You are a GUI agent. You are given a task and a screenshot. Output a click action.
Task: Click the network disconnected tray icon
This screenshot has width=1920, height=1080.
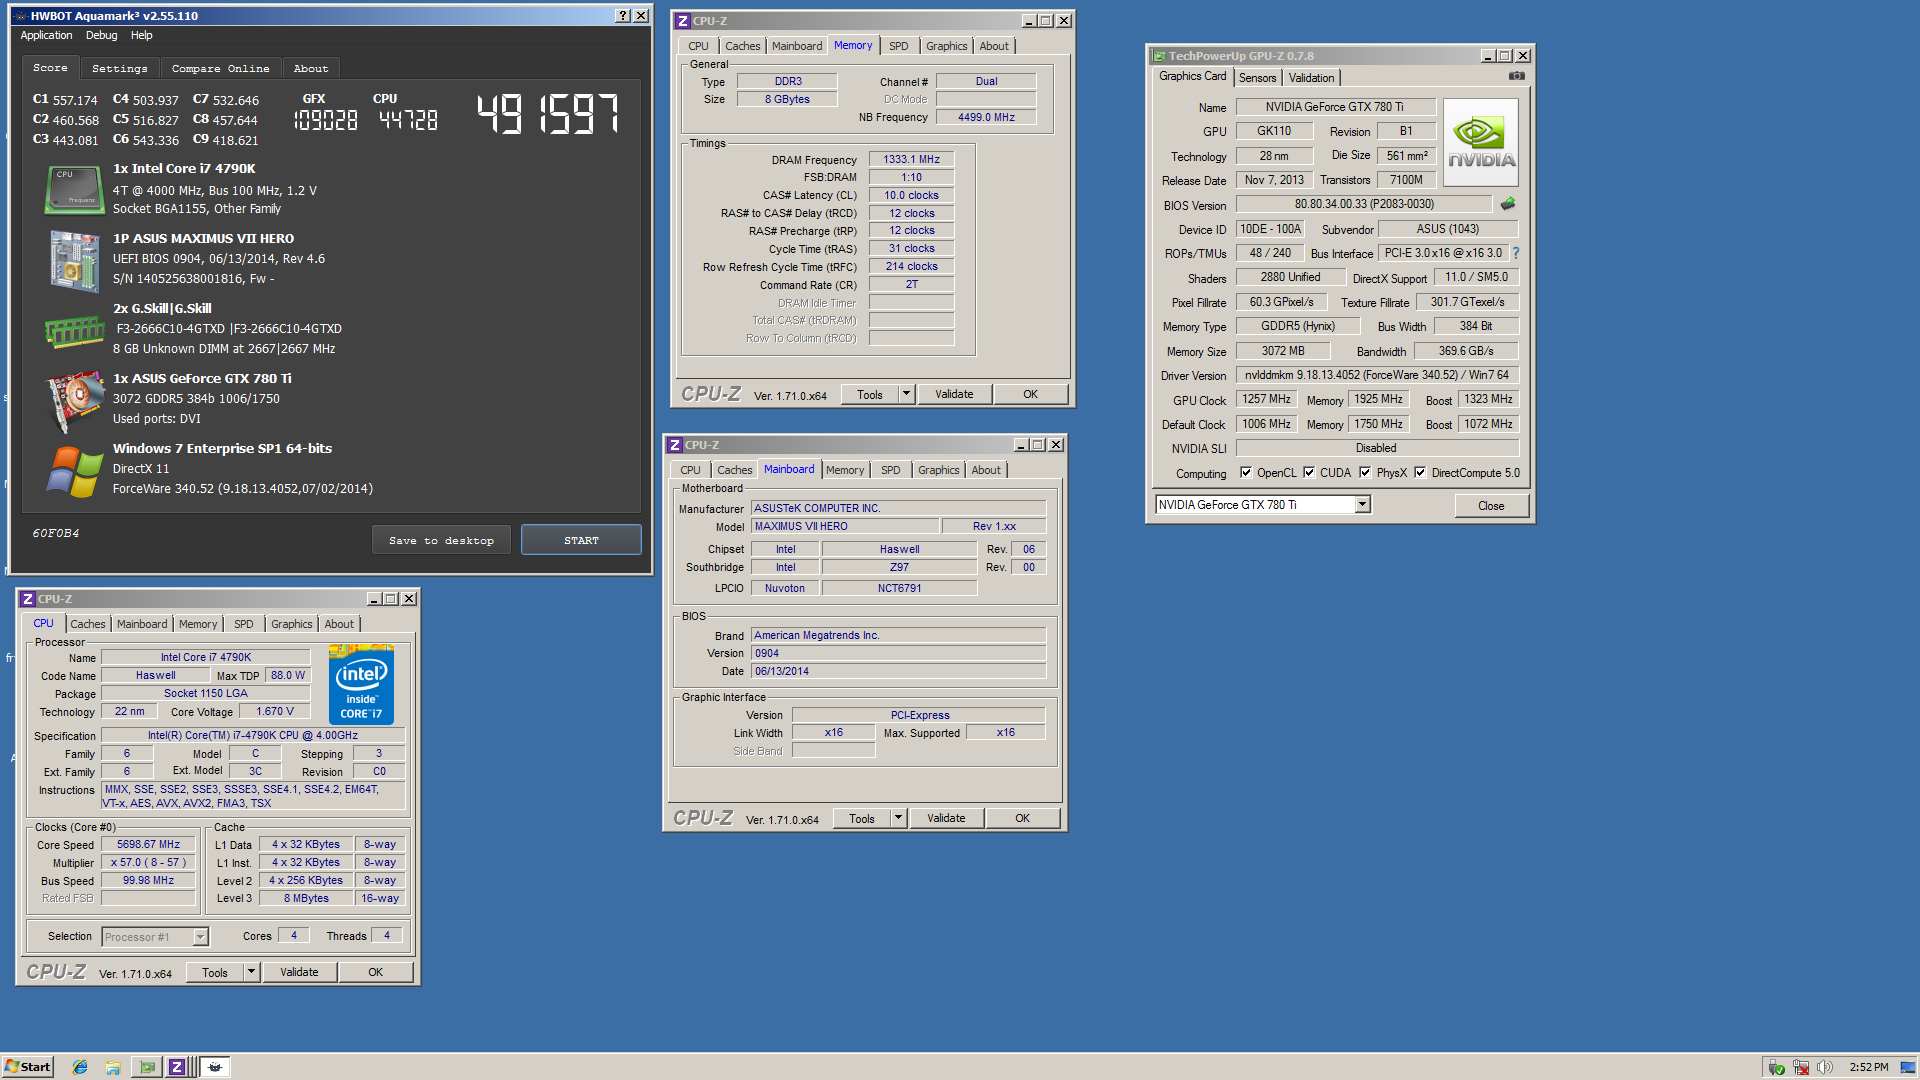pos(1801,1067)
